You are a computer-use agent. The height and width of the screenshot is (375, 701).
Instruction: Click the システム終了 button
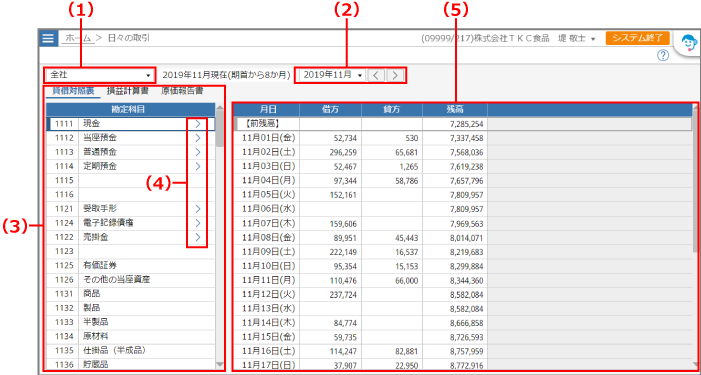(638, 38)
